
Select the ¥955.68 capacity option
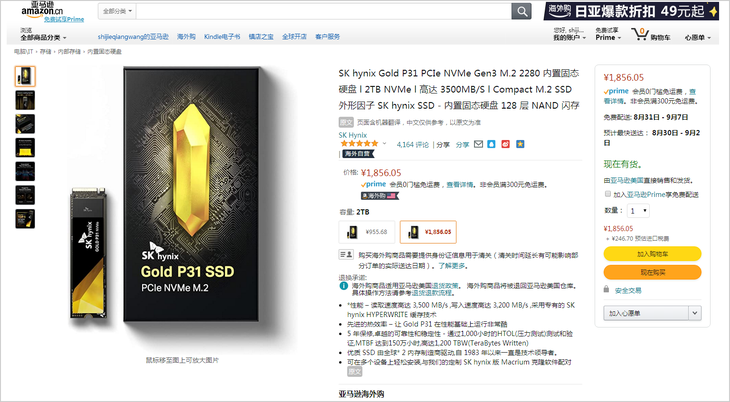pos(367,232)
